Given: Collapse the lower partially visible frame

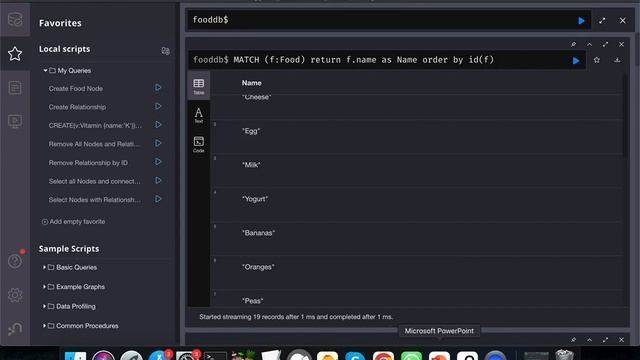Looking at the screenshot, I should coord(589,340).
